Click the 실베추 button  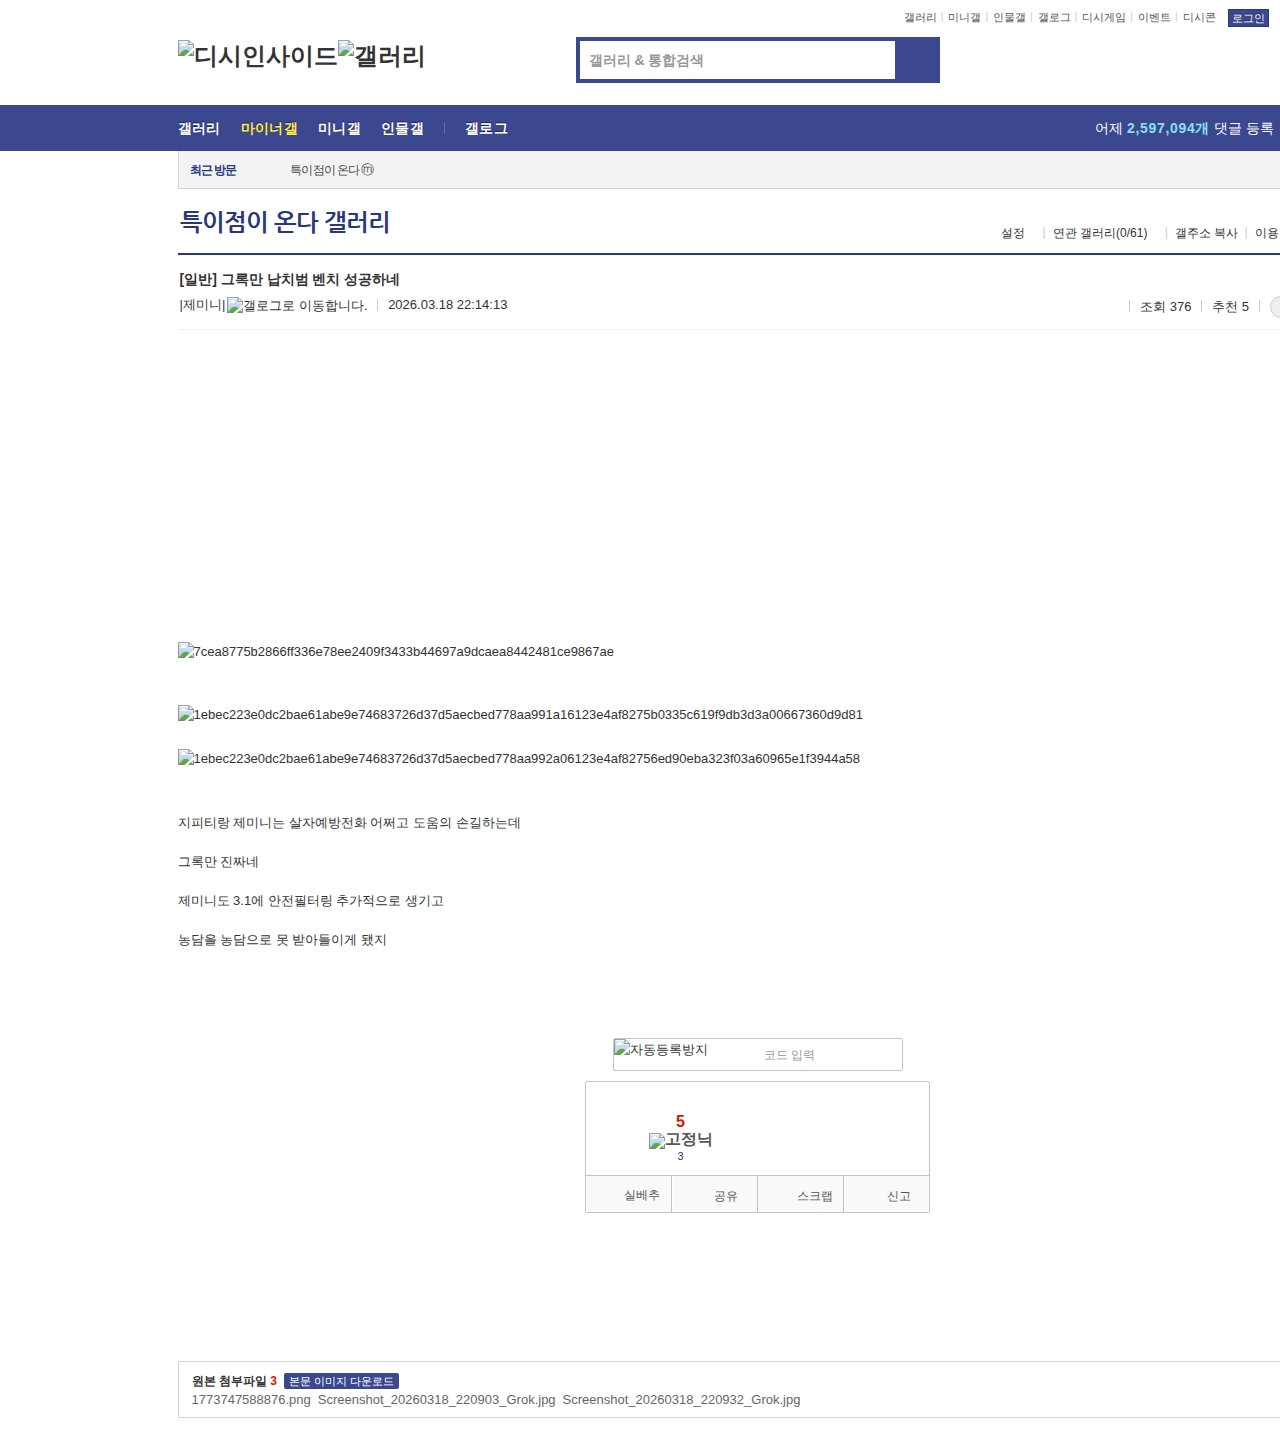(641, 1195)
